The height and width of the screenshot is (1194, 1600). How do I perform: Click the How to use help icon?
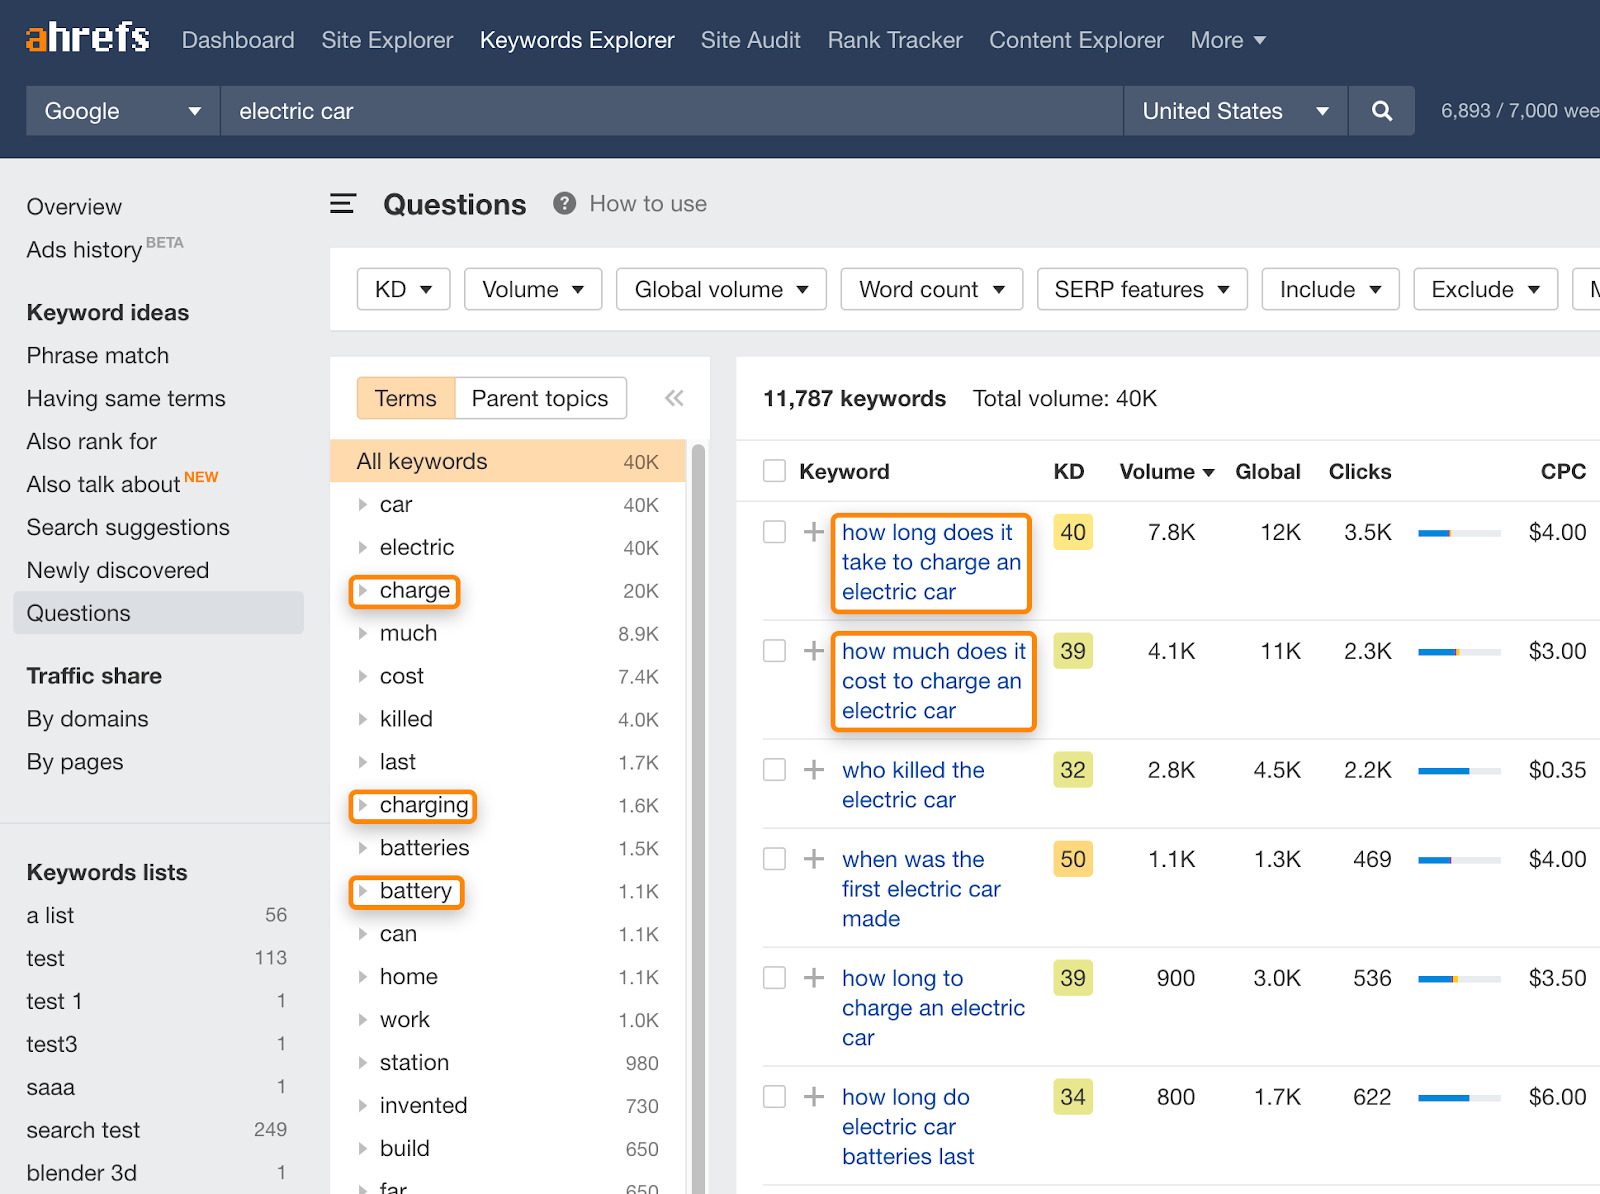565,204
